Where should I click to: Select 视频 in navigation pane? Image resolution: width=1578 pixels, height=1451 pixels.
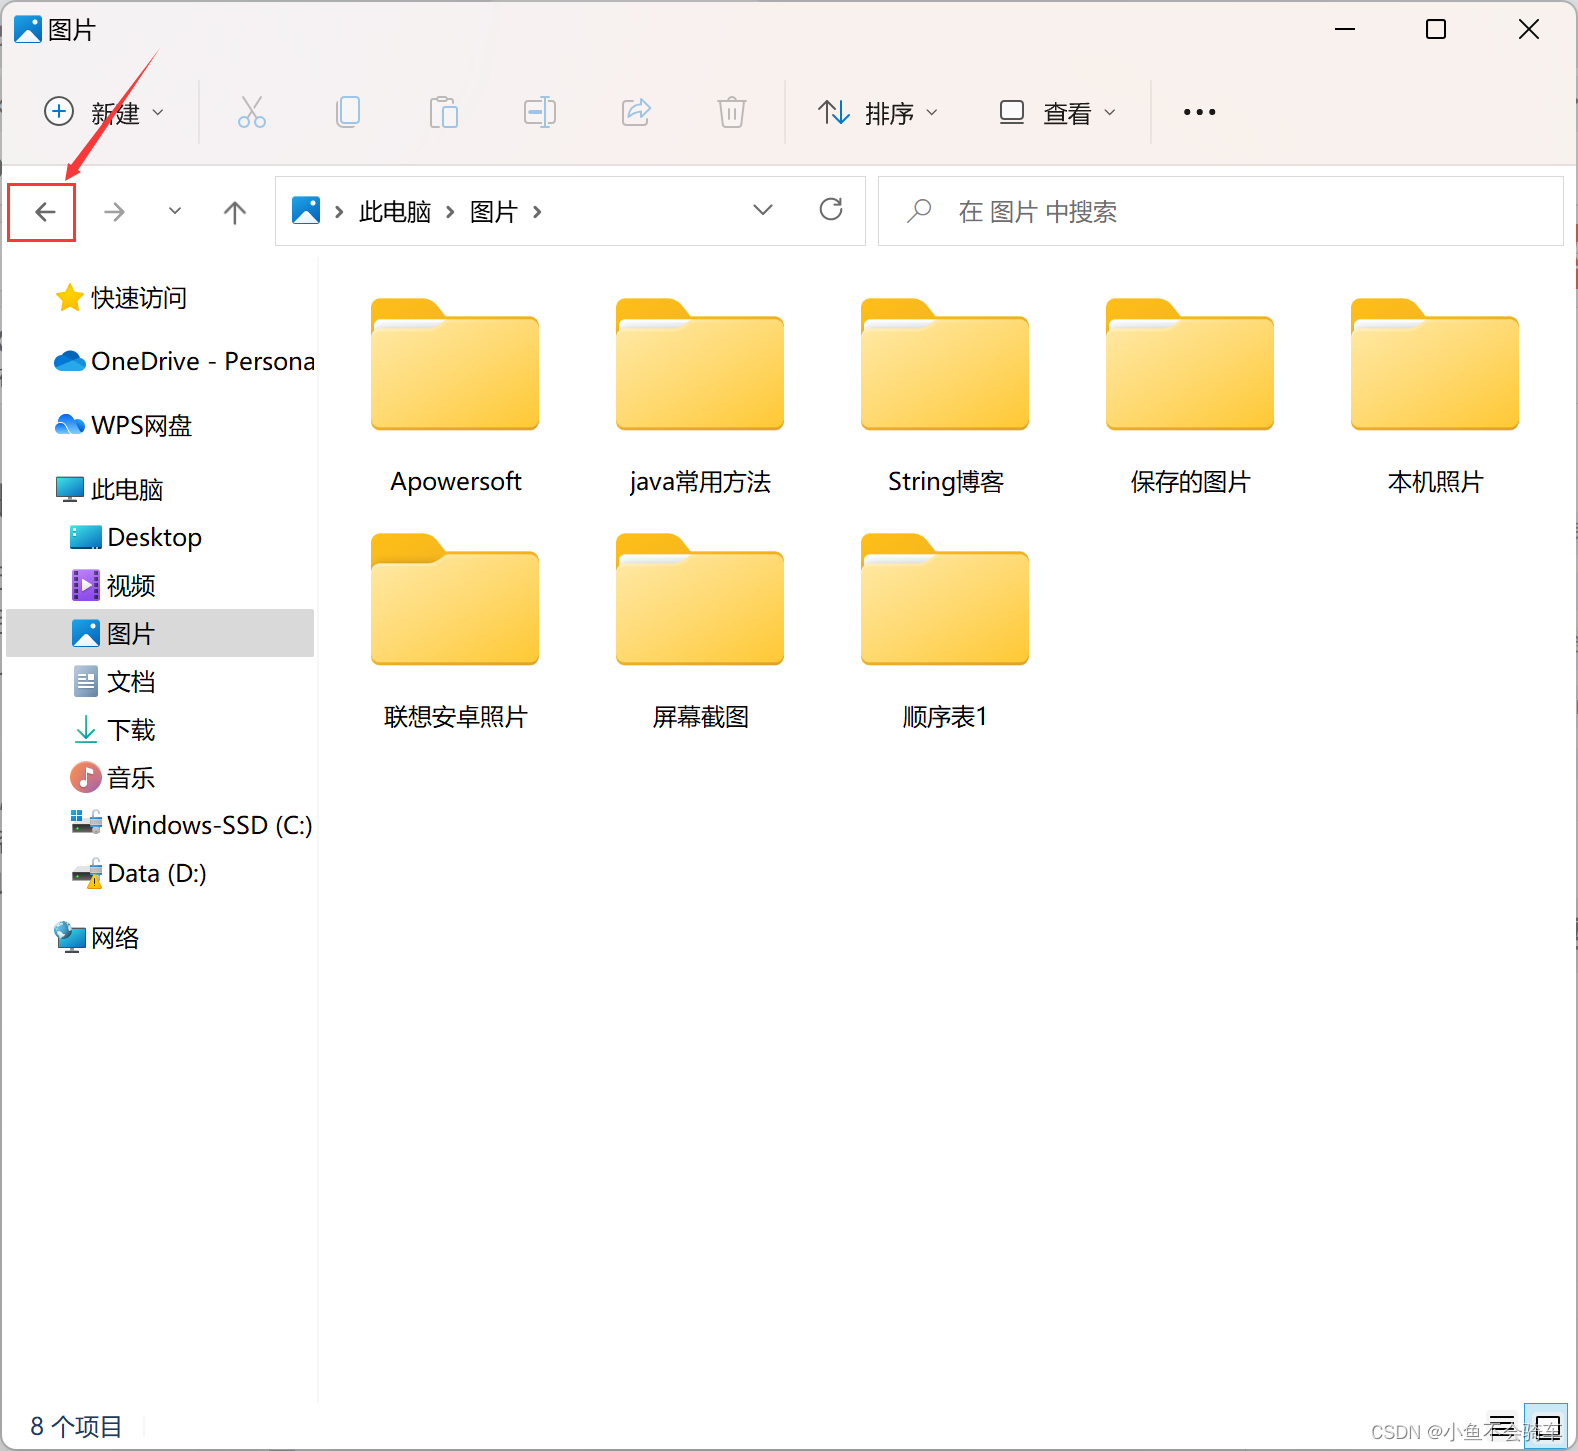pyautogui.click(x=131, y=585)
